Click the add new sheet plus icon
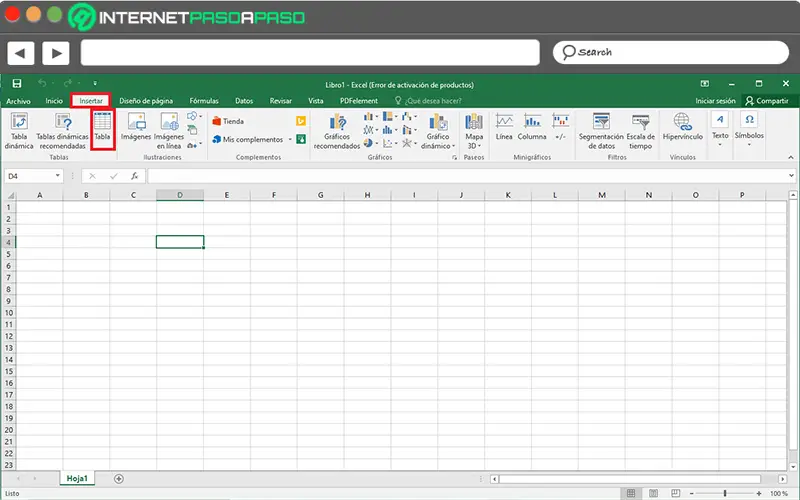The width and height of the screenshot is (800, 500). (119, 479)
